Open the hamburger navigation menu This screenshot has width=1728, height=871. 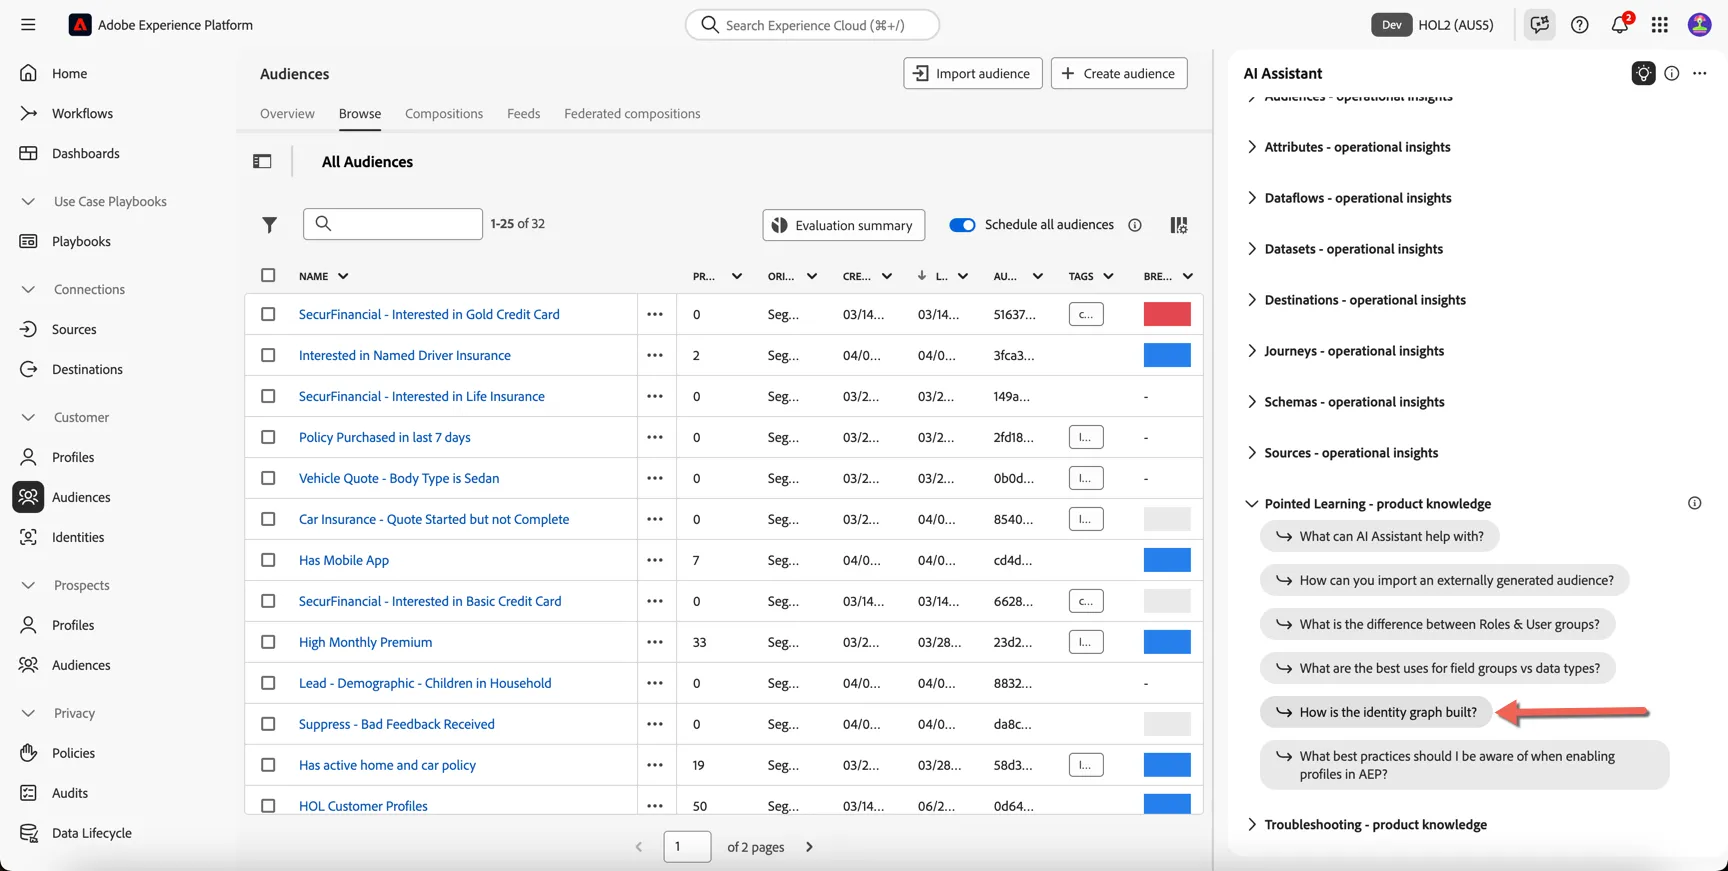click(28, 25)
